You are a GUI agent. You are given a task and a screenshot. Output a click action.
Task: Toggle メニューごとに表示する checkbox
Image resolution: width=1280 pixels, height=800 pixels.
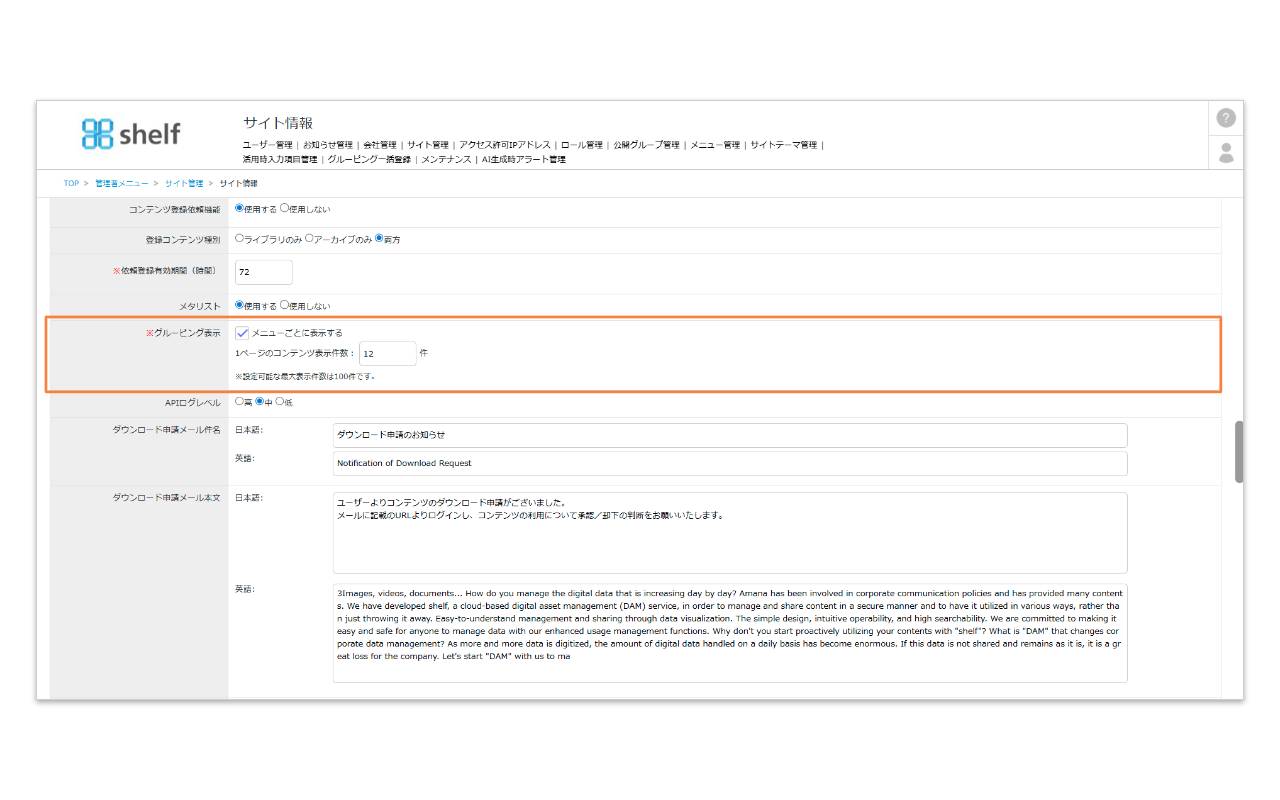pyautogui.click(x=242, y=333)
